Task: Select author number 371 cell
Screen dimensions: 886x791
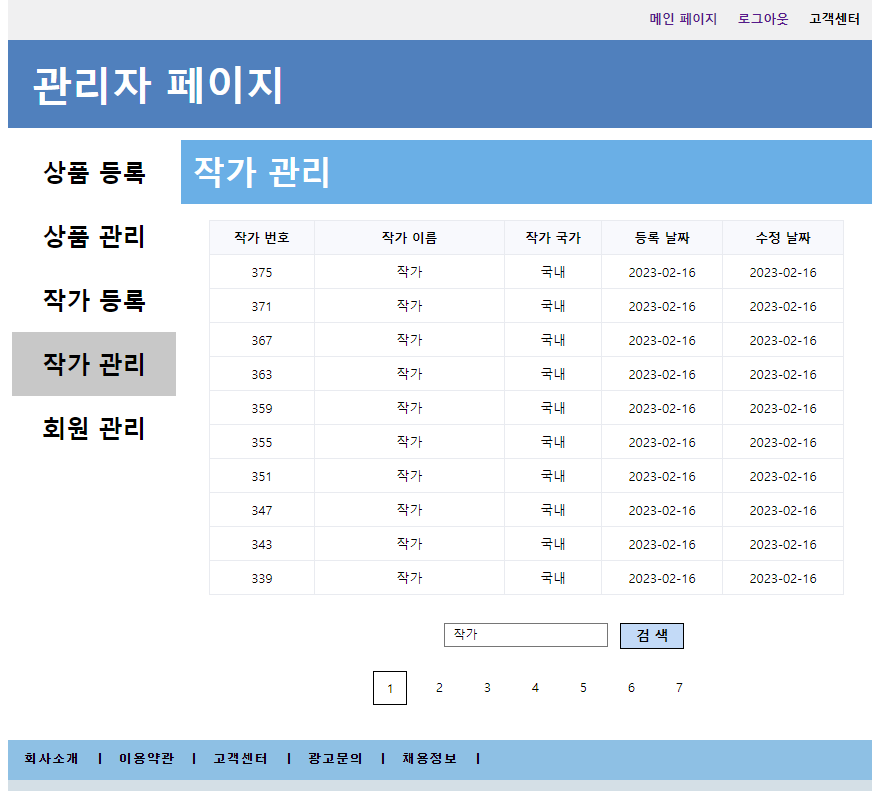Action: point(262,306)
